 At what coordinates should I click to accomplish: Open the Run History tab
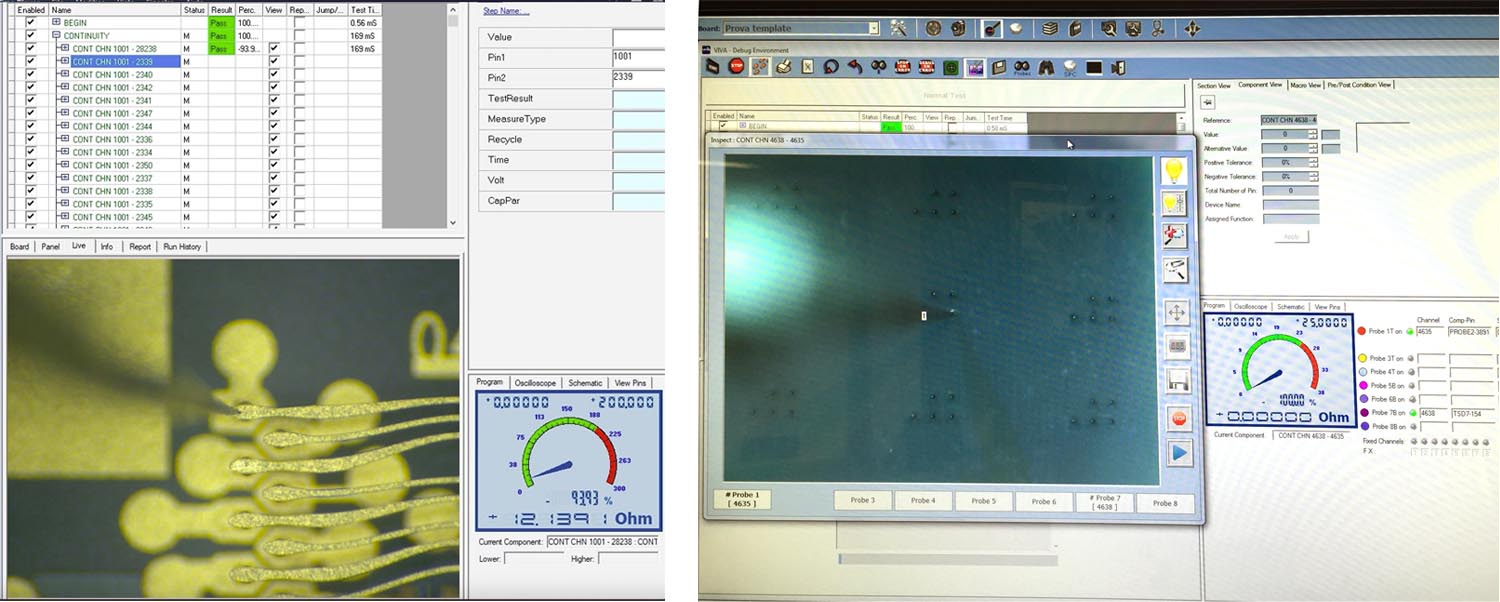[182, 246]
